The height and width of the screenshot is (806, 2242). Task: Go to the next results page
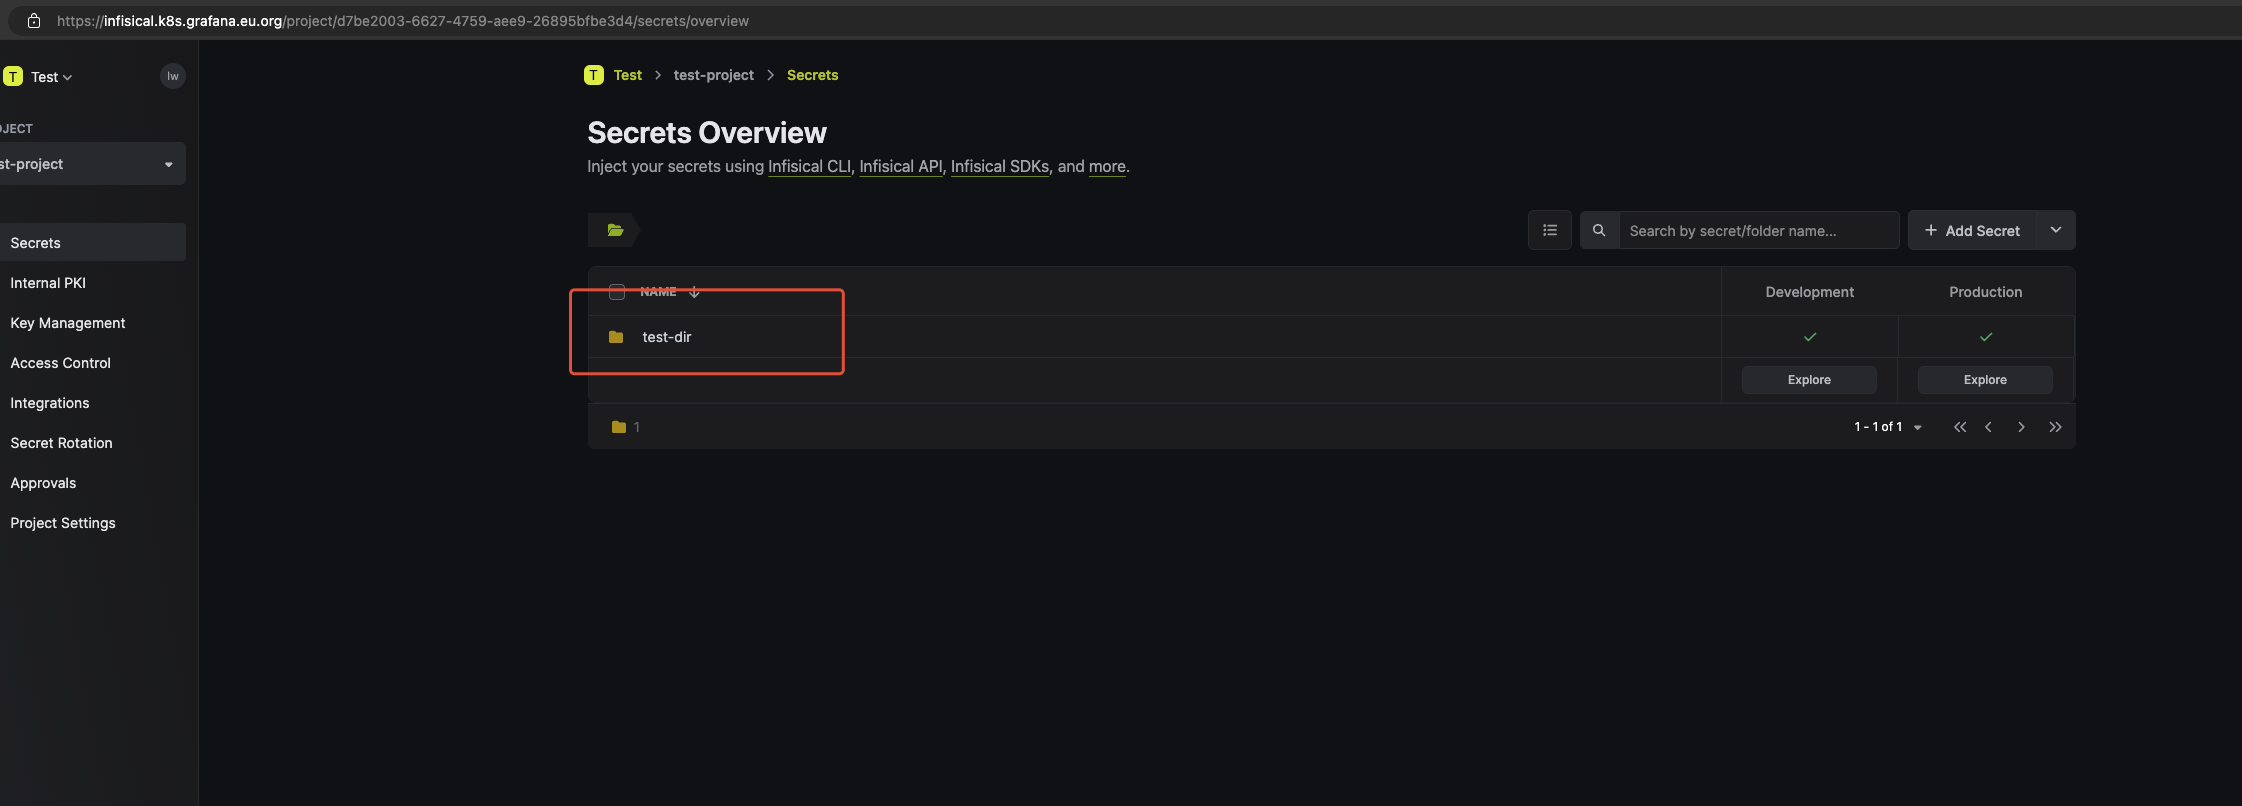[2021, 427]
